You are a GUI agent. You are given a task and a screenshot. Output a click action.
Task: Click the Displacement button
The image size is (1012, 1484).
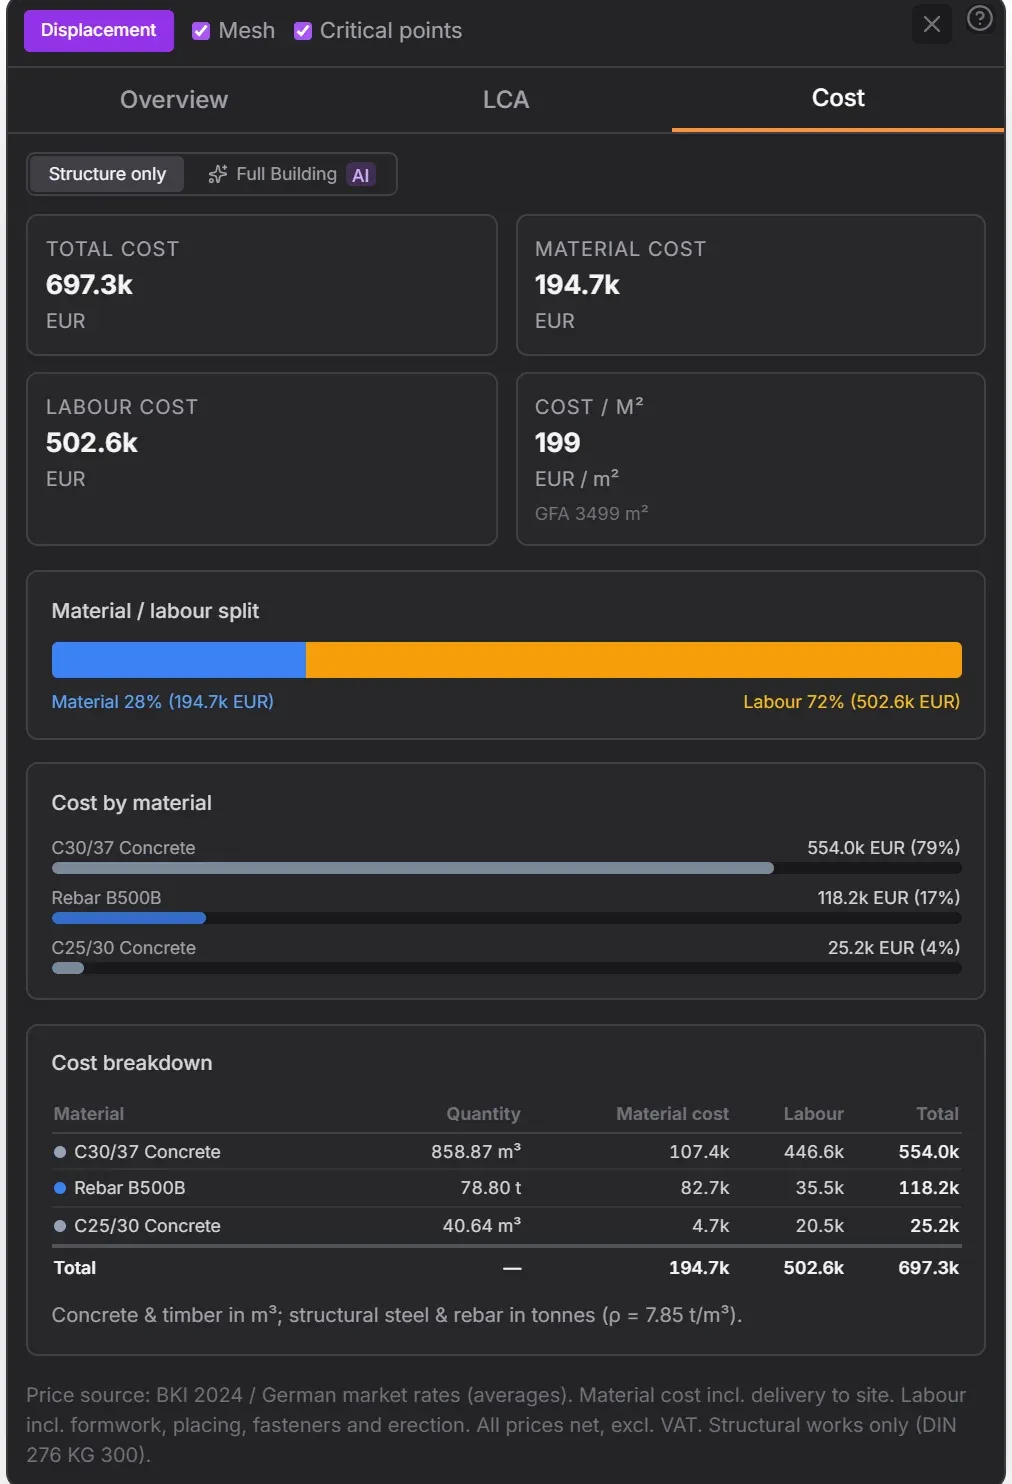pos(98,30)
